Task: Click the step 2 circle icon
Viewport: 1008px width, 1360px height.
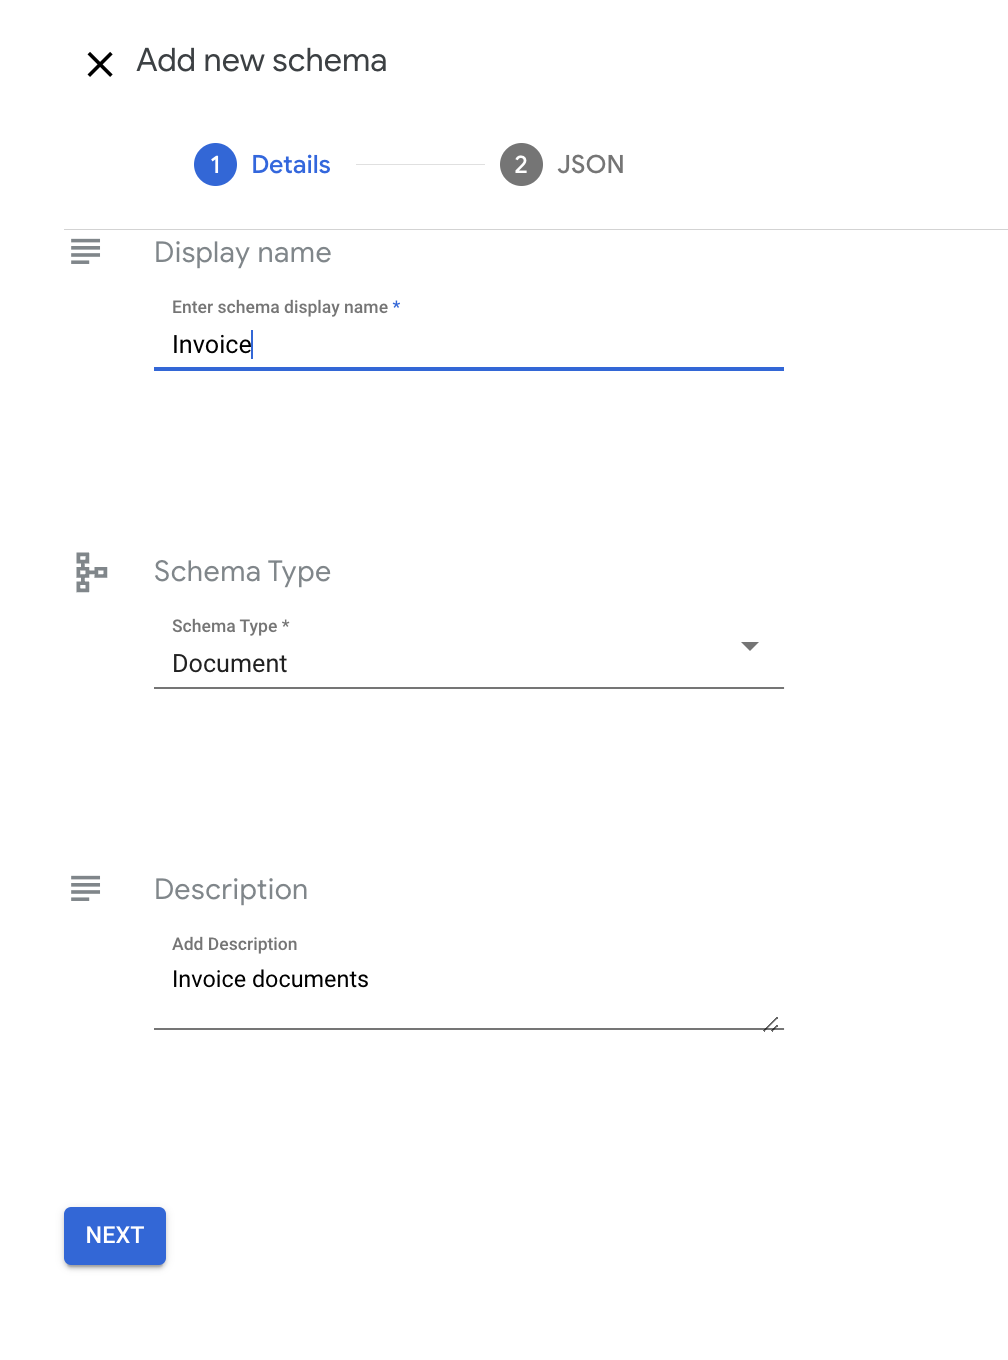Action: point(521,165)
